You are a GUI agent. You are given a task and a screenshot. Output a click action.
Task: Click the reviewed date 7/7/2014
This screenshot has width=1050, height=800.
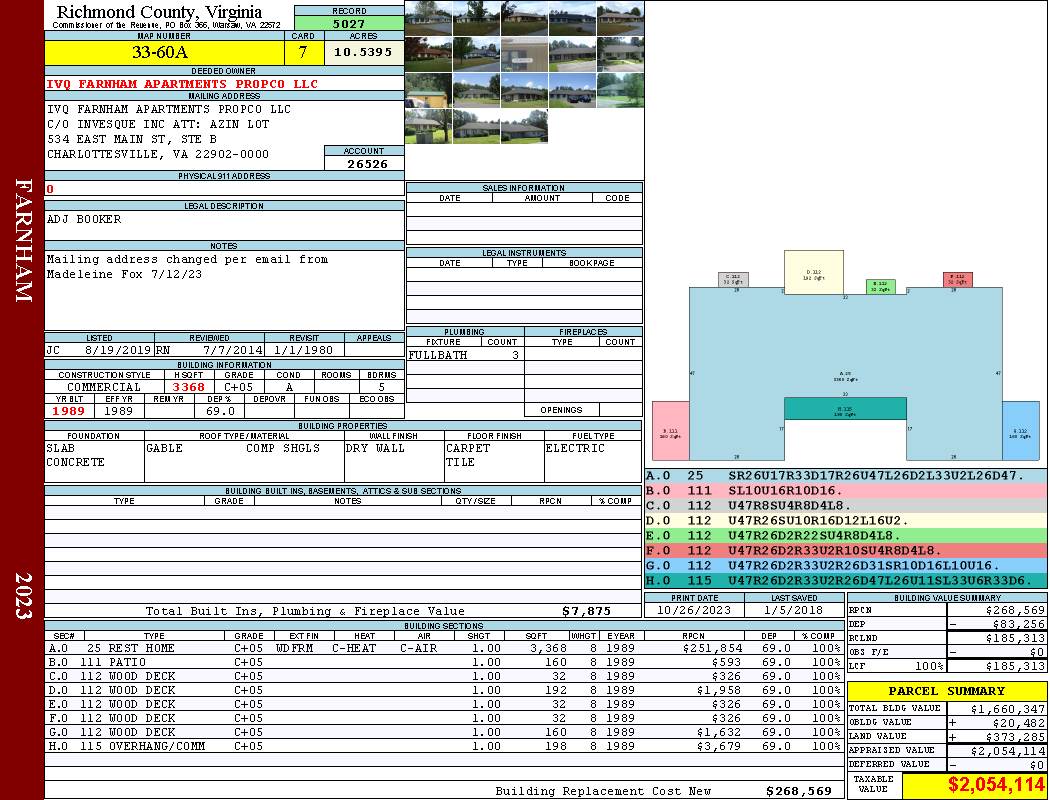click(233, 350)
